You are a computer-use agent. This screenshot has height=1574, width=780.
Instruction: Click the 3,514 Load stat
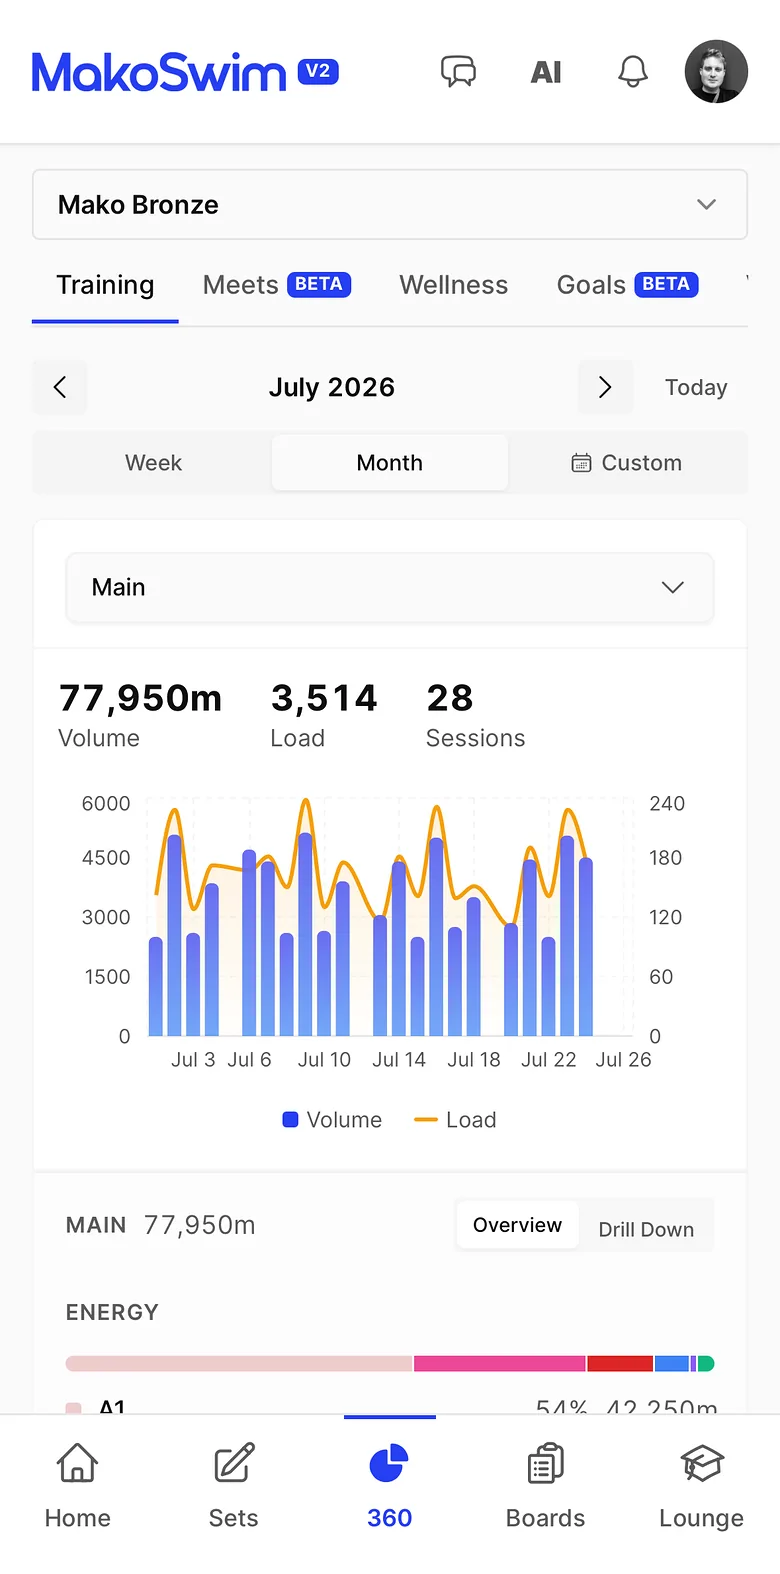tap(324, 715)
